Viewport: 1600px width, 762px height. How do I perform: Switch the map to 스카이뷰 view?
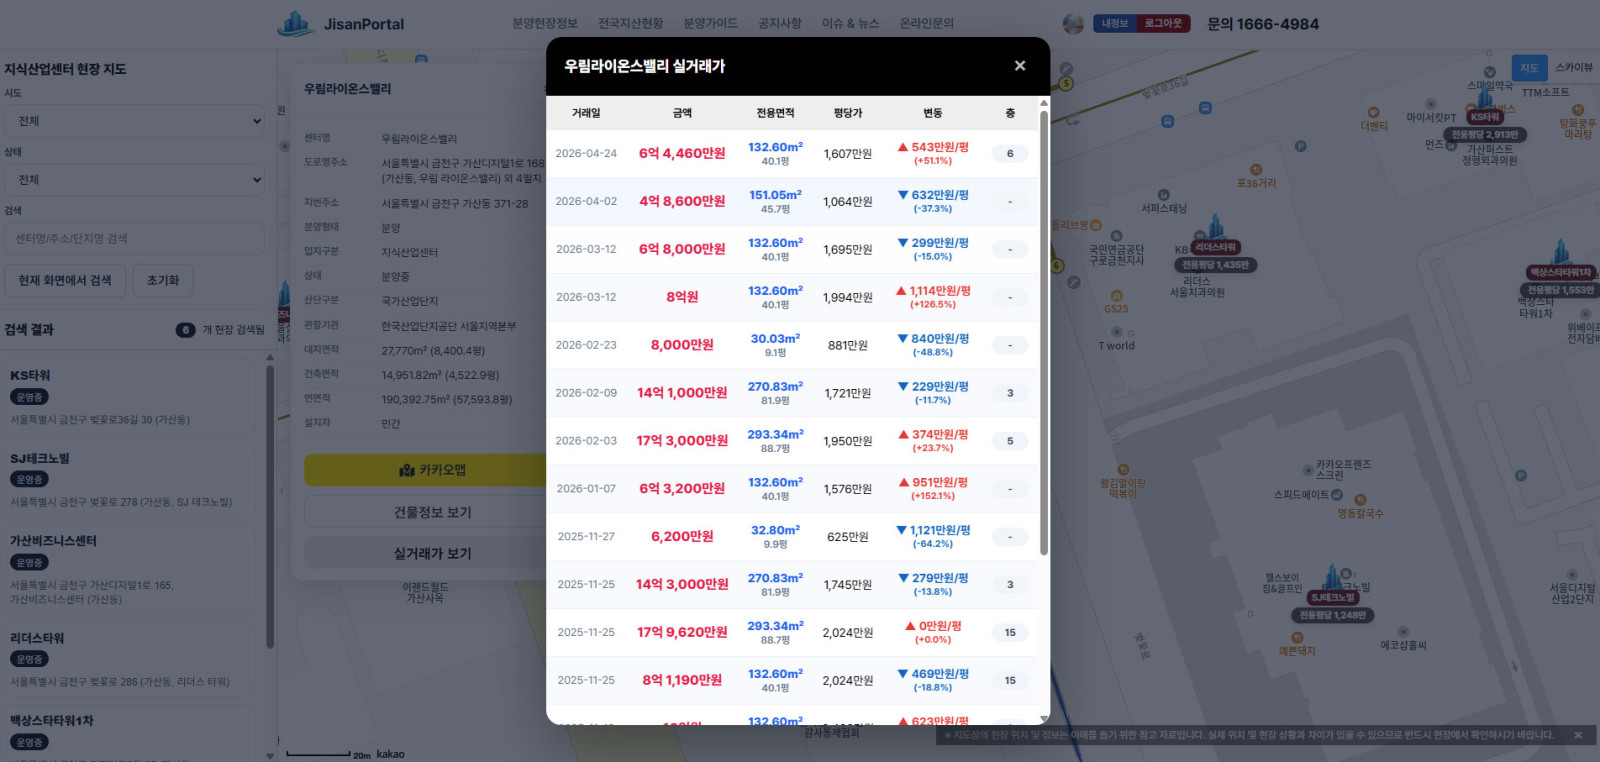pyautogui.click(x=1574, y=68)
